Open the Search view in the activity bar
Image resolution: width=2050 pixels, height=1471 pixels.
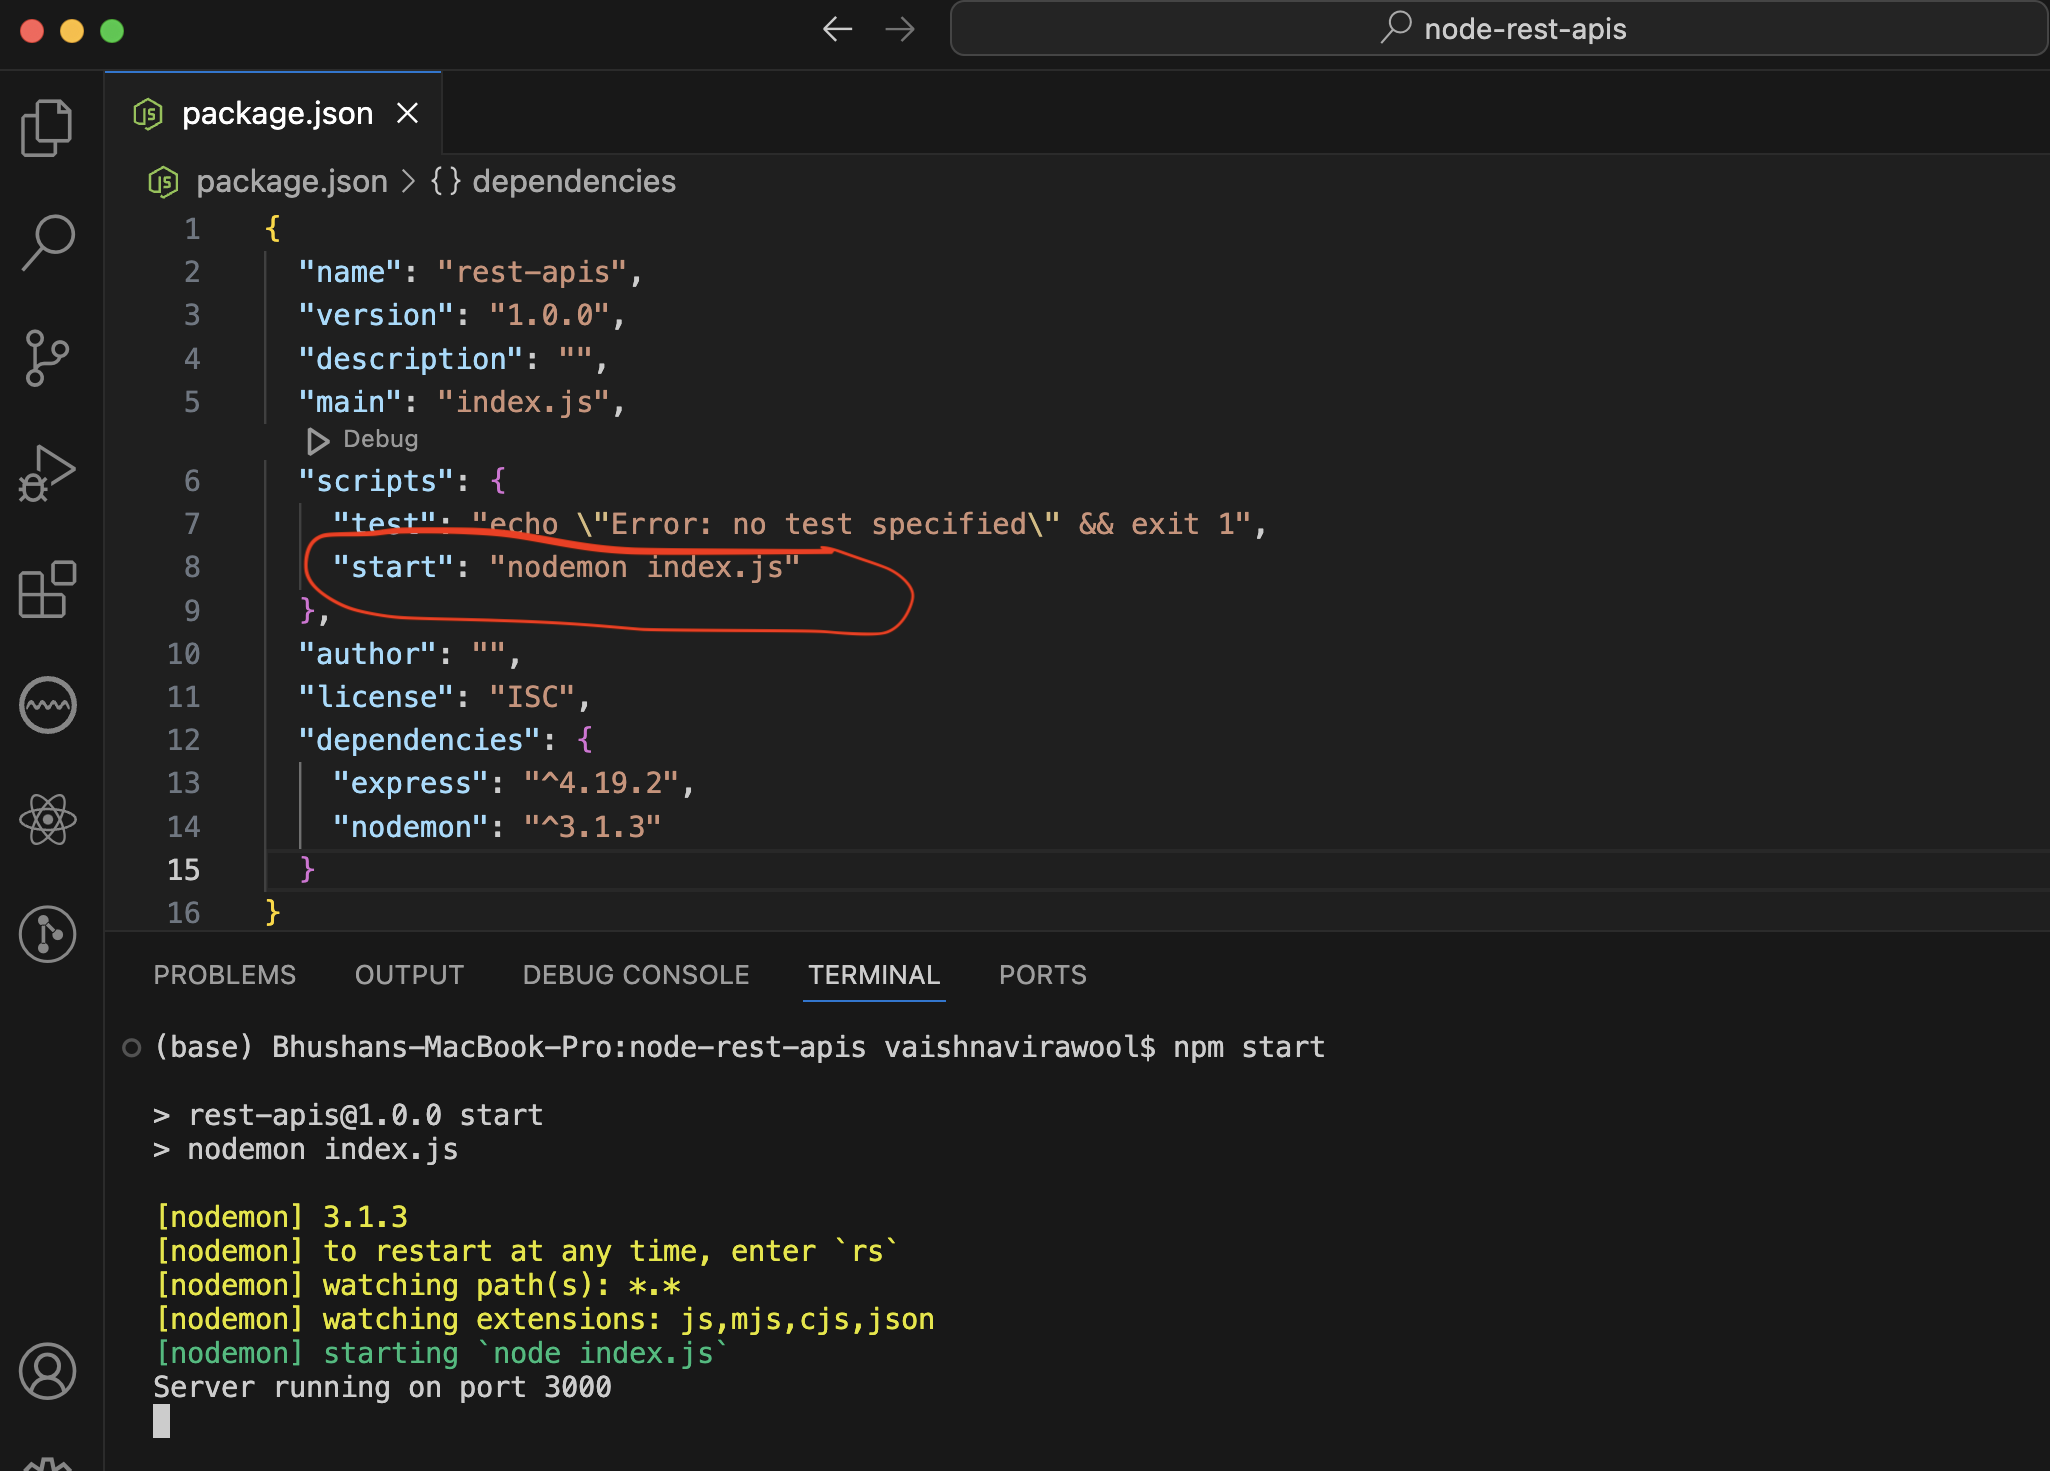[x=47, y=242]
